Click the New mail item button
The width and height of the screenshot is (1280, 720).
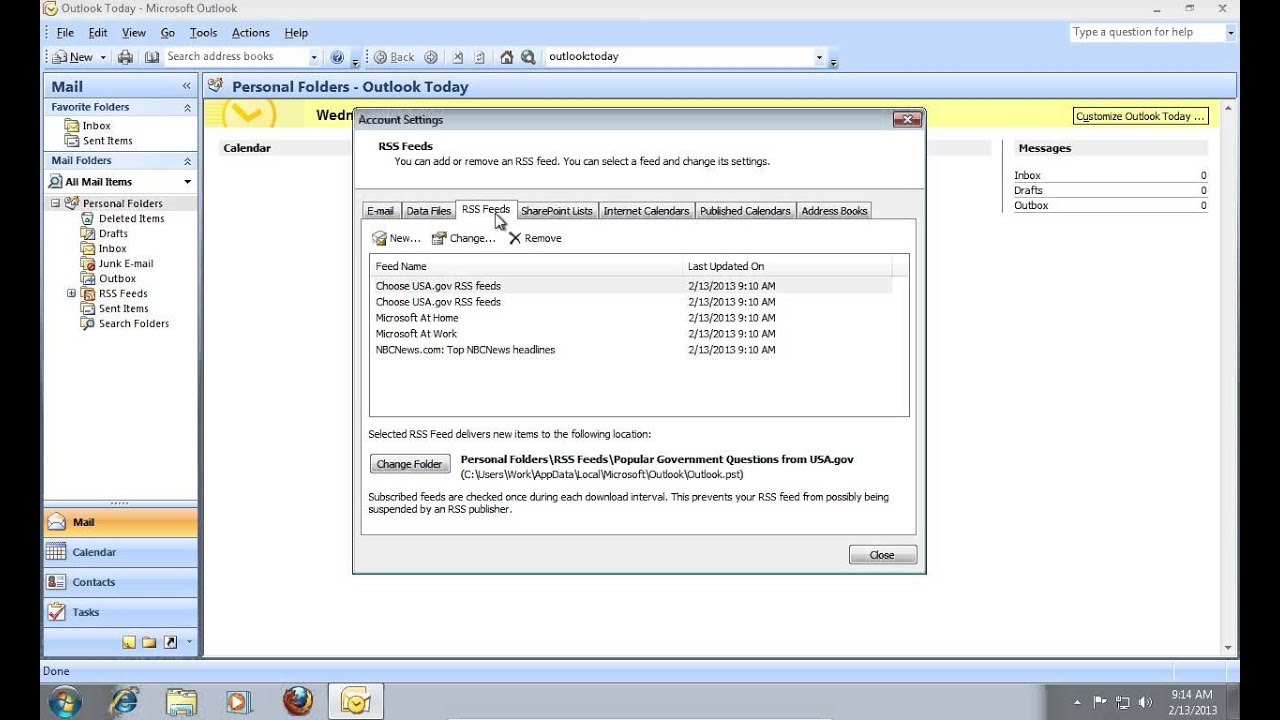73,57
